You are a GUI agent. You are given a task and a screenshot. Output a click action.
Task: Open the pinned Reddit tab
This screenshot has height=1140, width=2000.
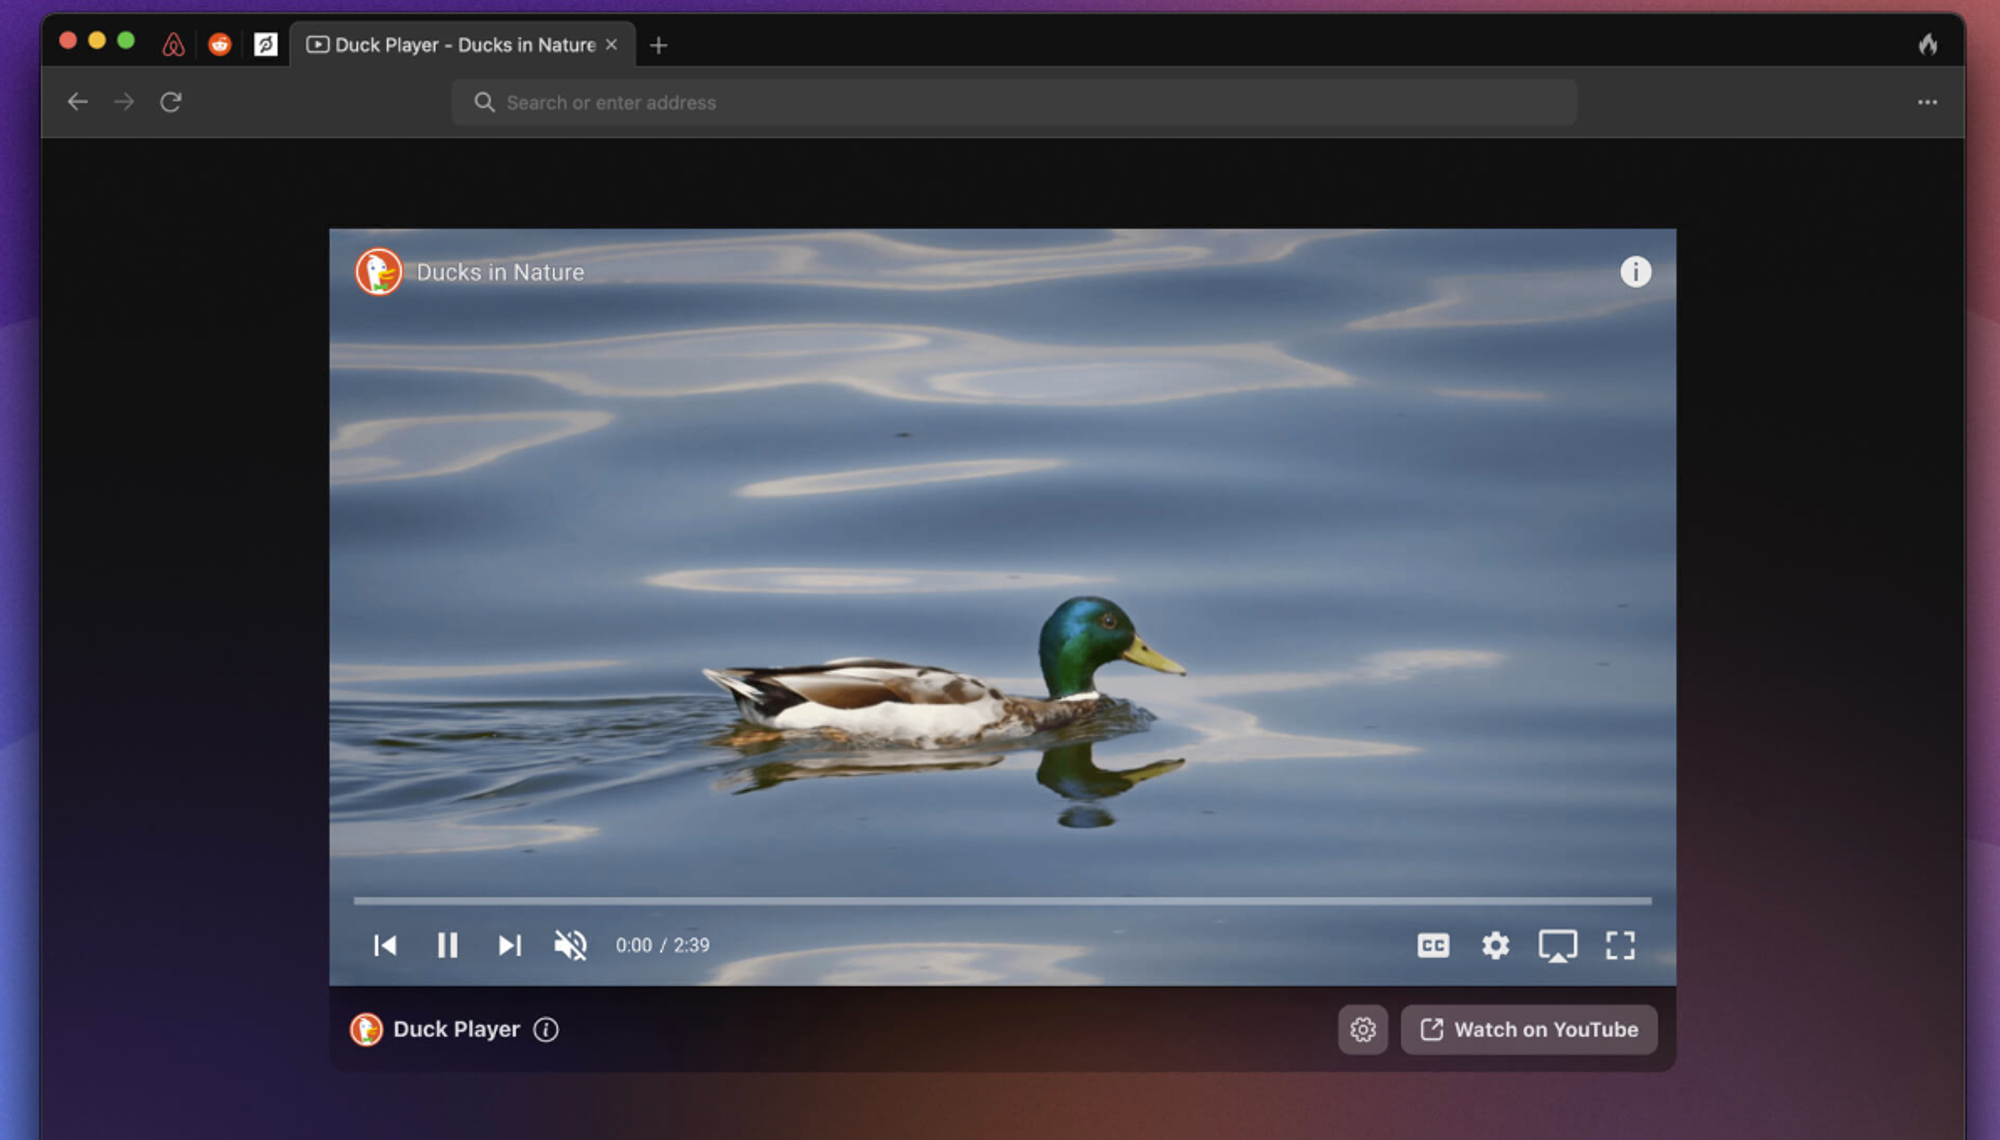220,45
